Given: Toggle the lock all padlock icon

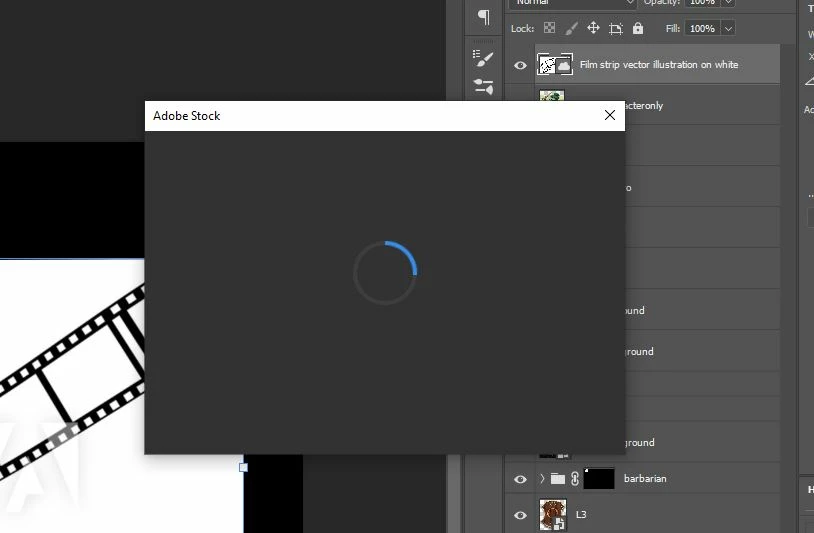Looking at the screenshot, I should pos(638,28).
